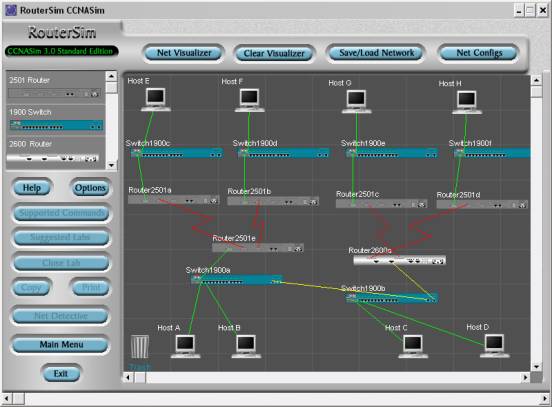Click the Switch1900d device
552x407 pixels.
point(284,153)
